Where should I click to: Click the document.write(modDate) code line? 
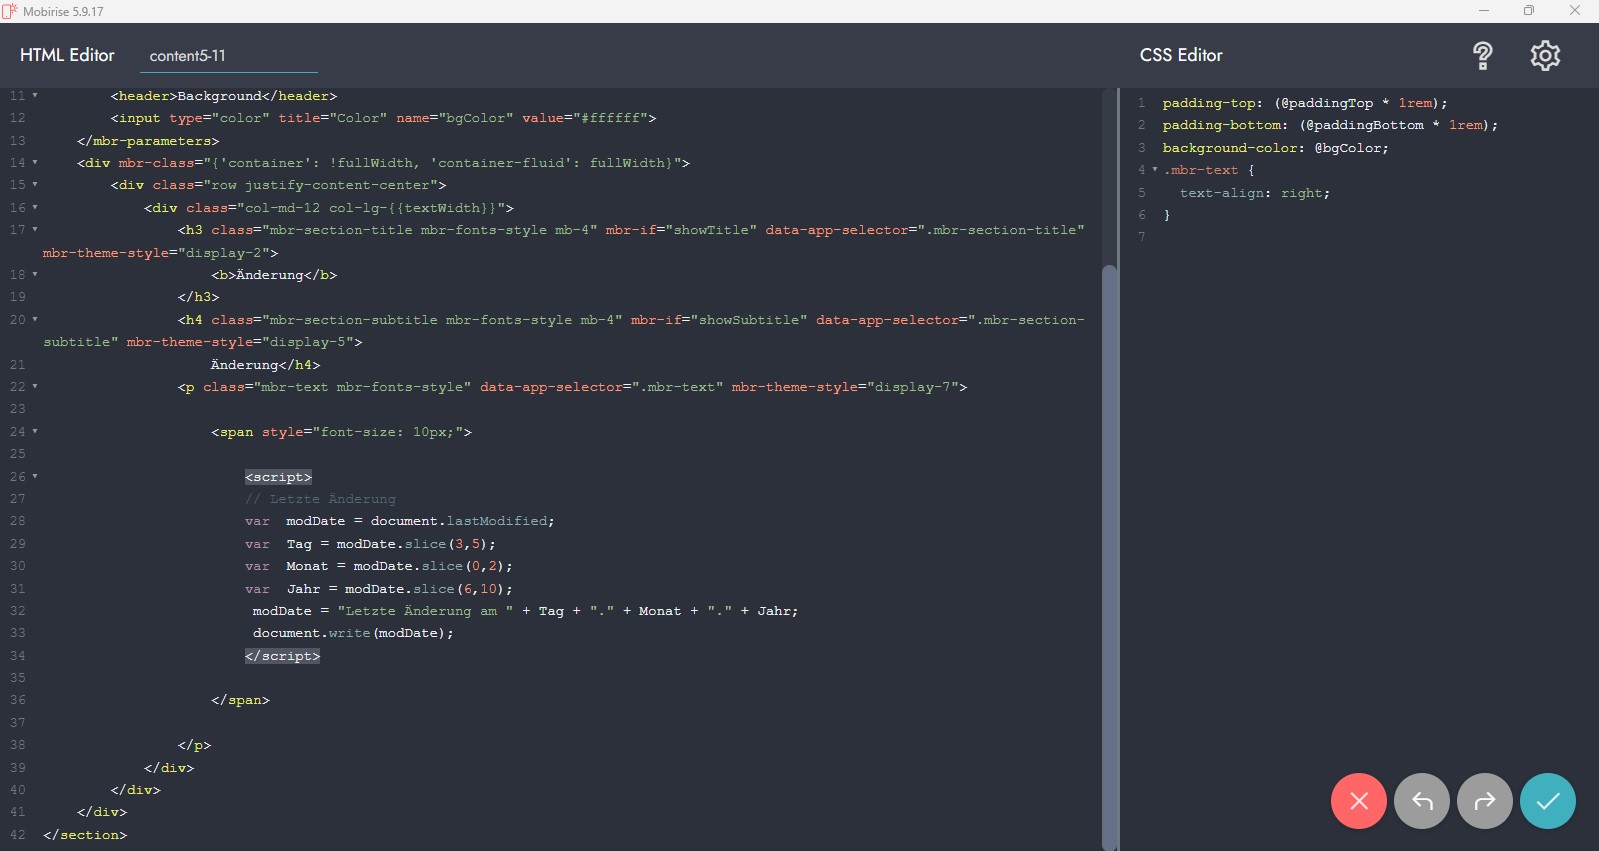pos(352,633)
